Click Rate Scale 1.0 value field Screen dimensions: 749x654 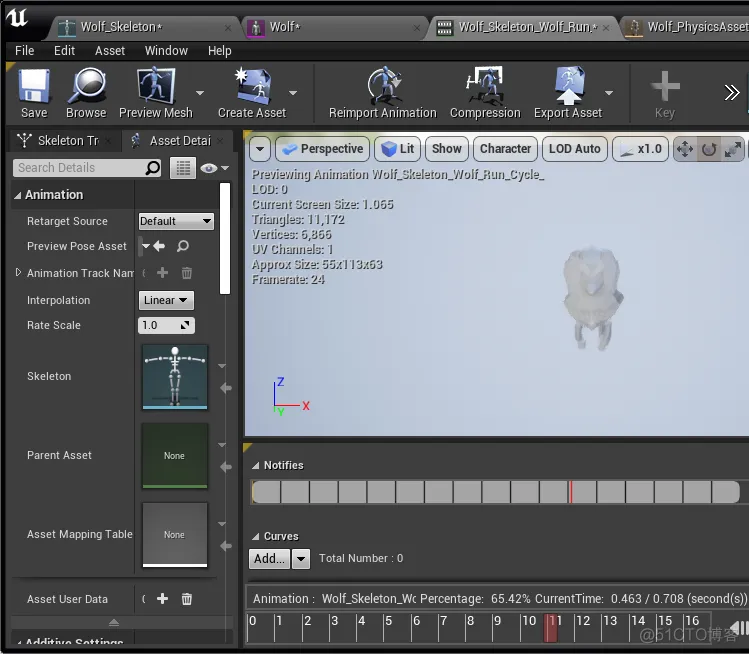tap(166, 325)
